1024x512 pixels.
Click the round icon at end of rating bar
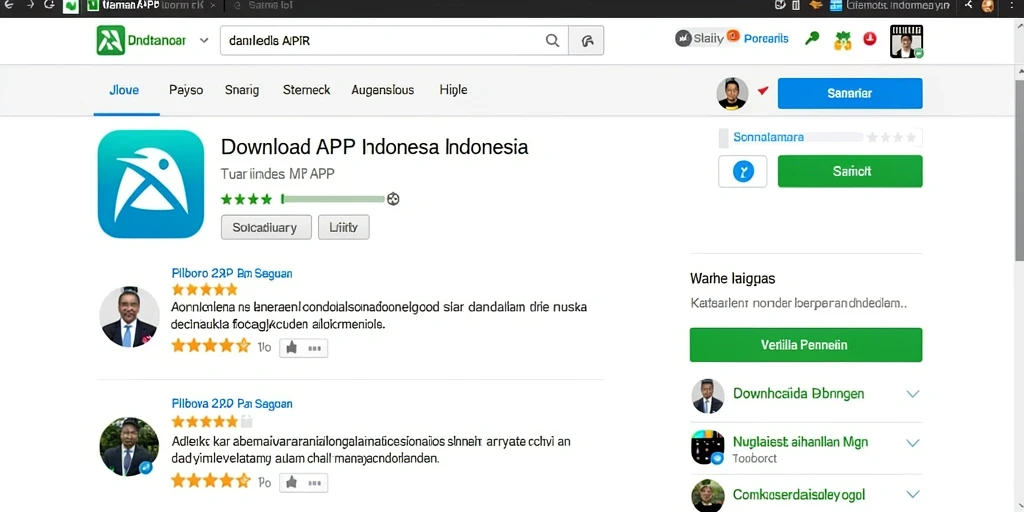point(392,199)
